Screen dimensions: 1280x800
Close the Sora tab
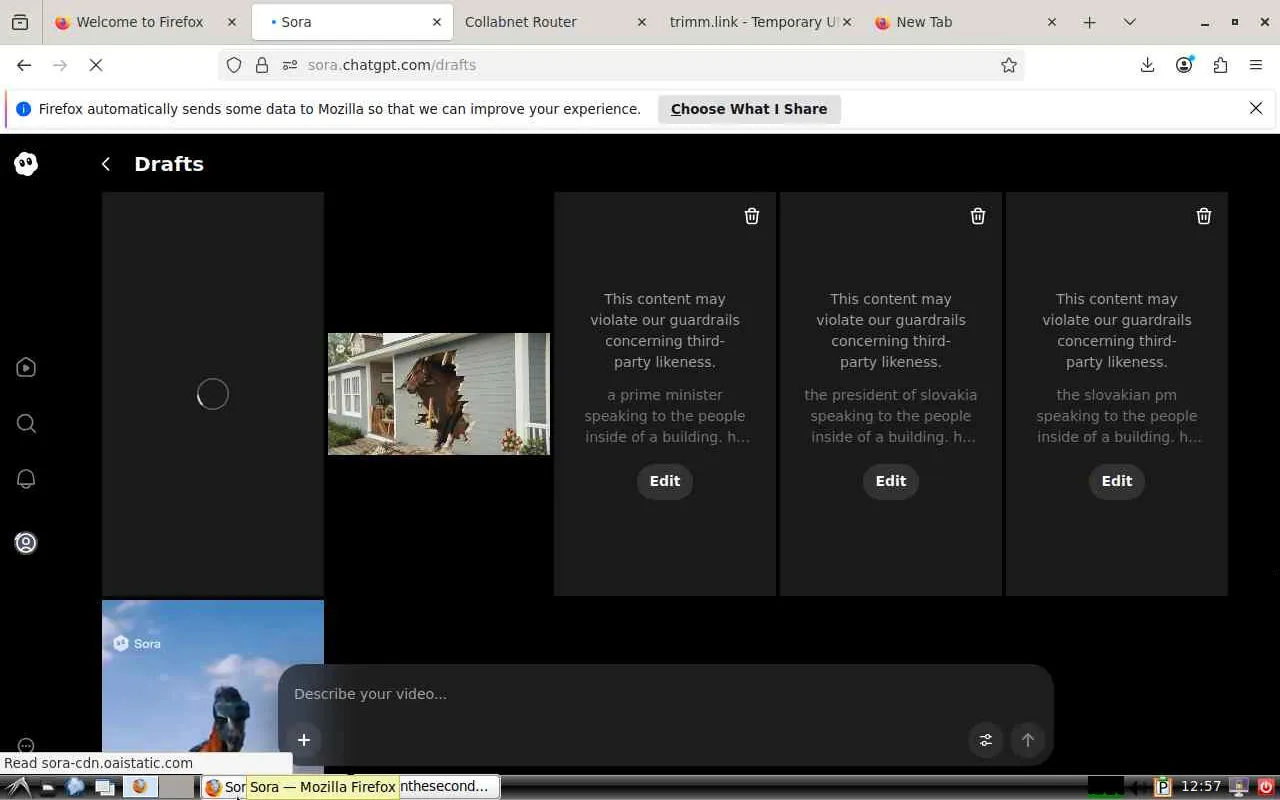[436, 22]
